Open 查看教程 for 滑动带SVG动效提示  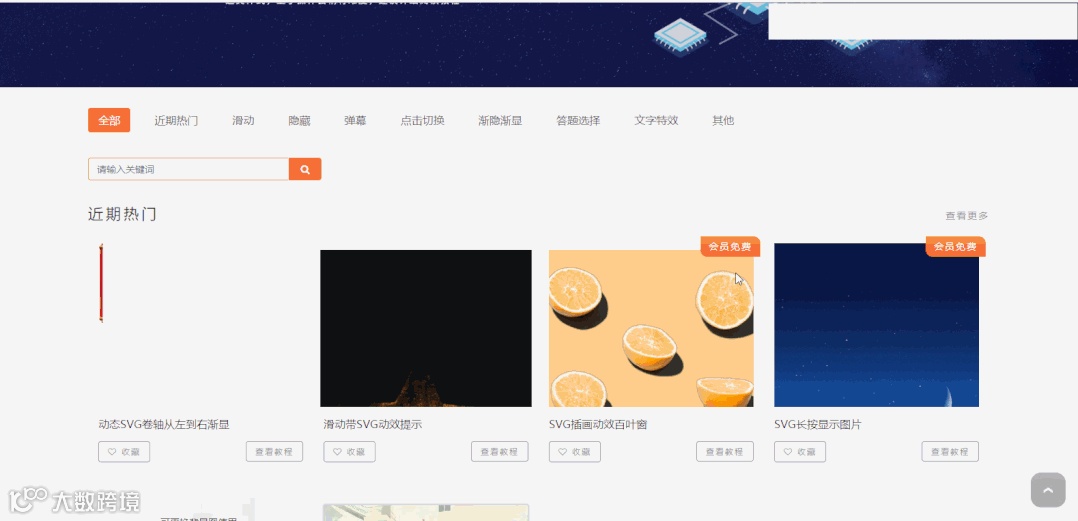[500, 452]
